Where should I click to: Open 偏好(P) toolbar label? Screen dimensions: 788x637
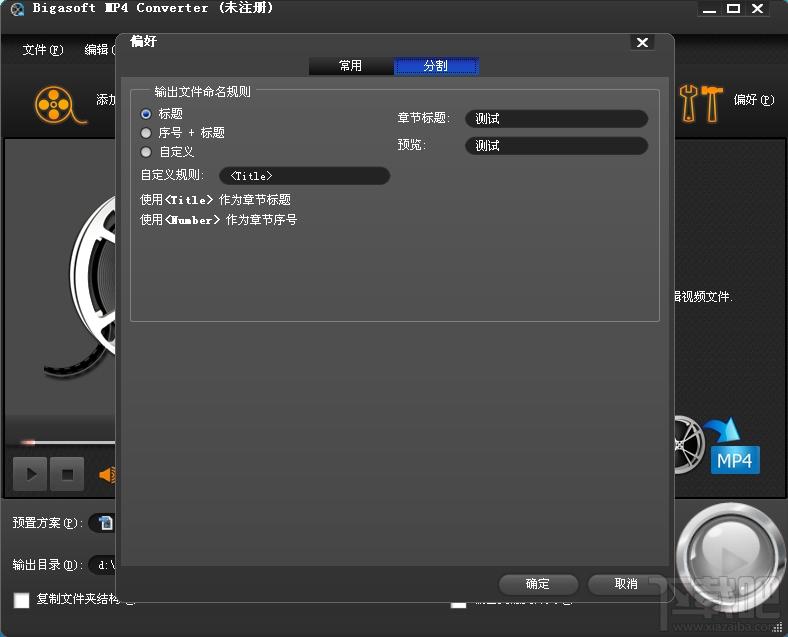click(754, 100)
